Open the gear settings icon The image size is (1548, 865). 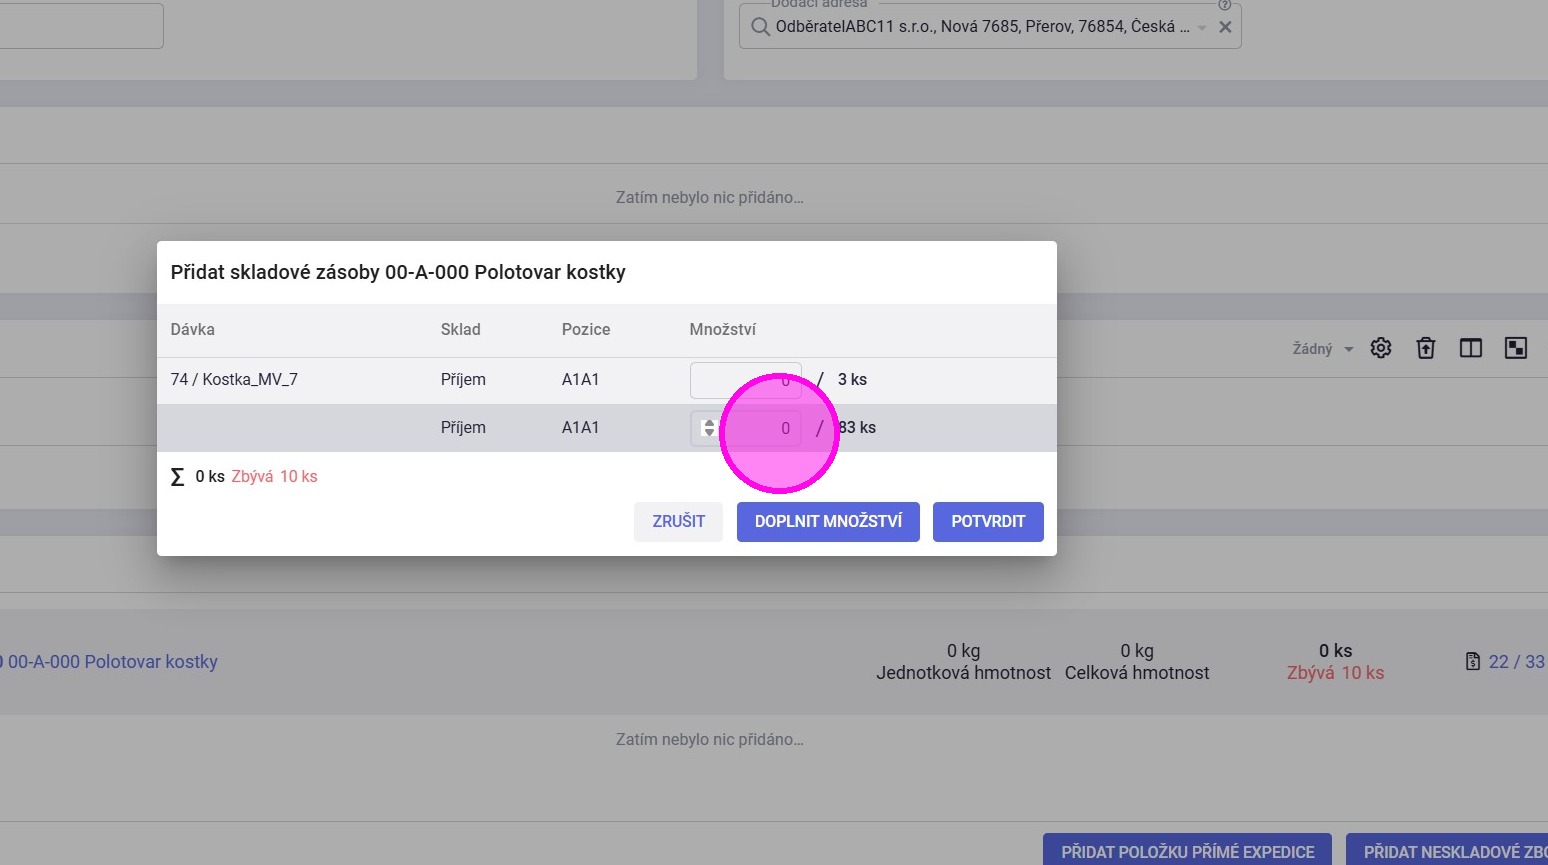coord(1381,348)
